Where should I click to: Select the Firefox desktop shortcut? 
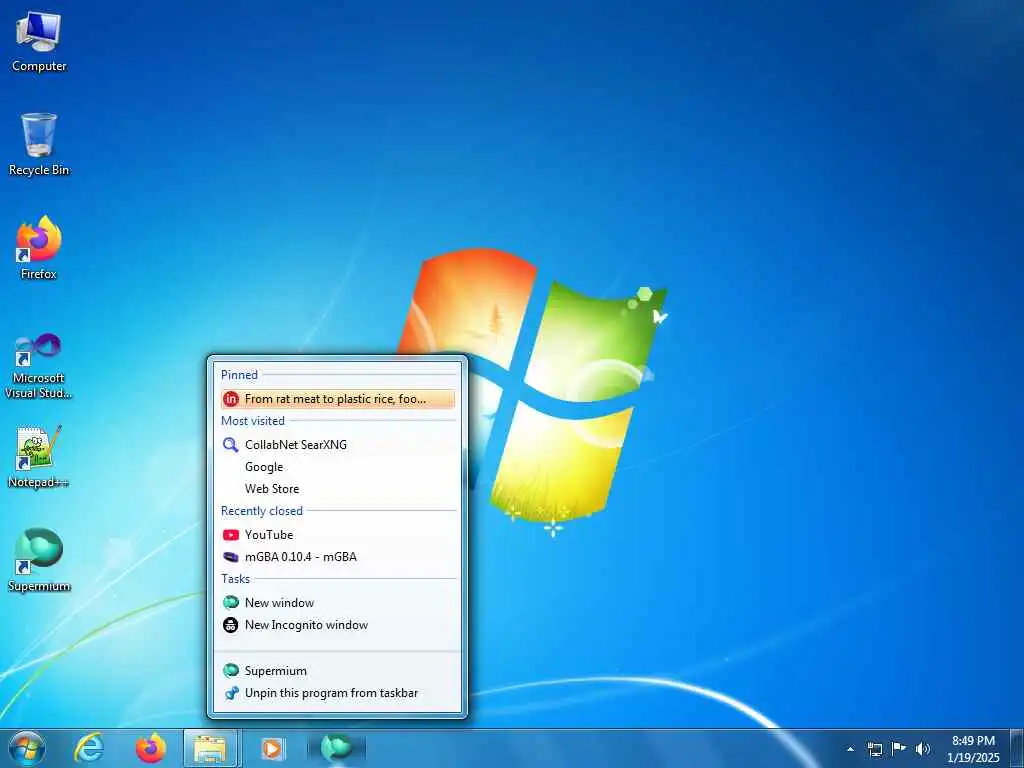pos(39,248)
